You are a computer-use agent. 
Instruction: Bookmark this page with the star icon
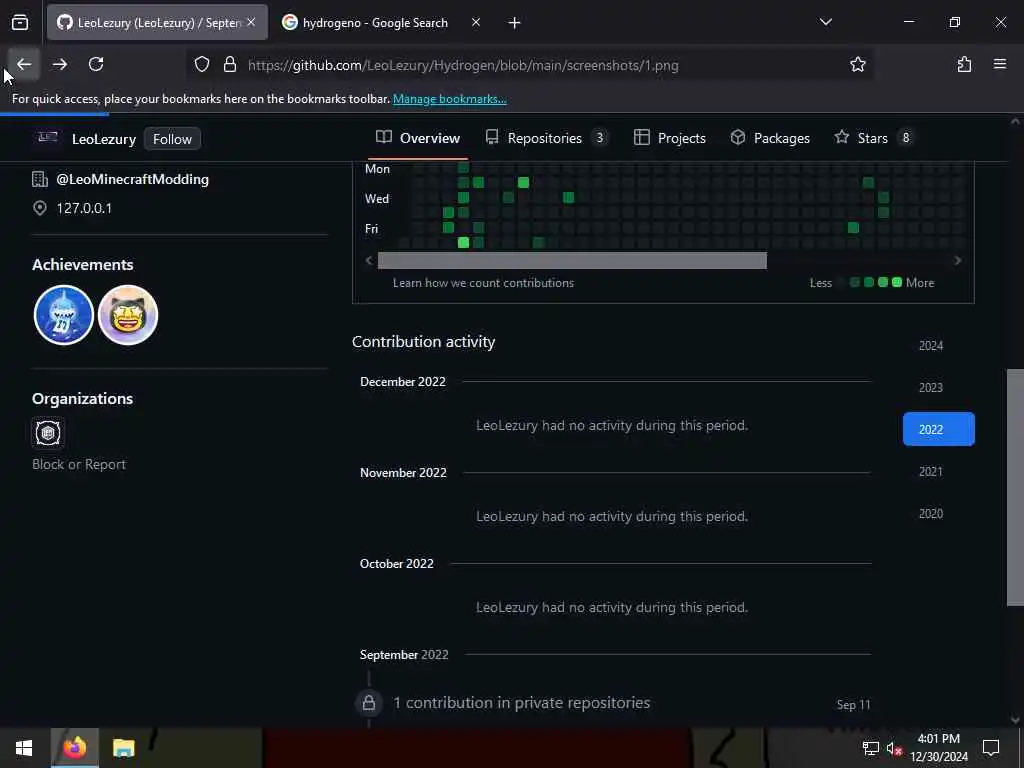(857, 65)
